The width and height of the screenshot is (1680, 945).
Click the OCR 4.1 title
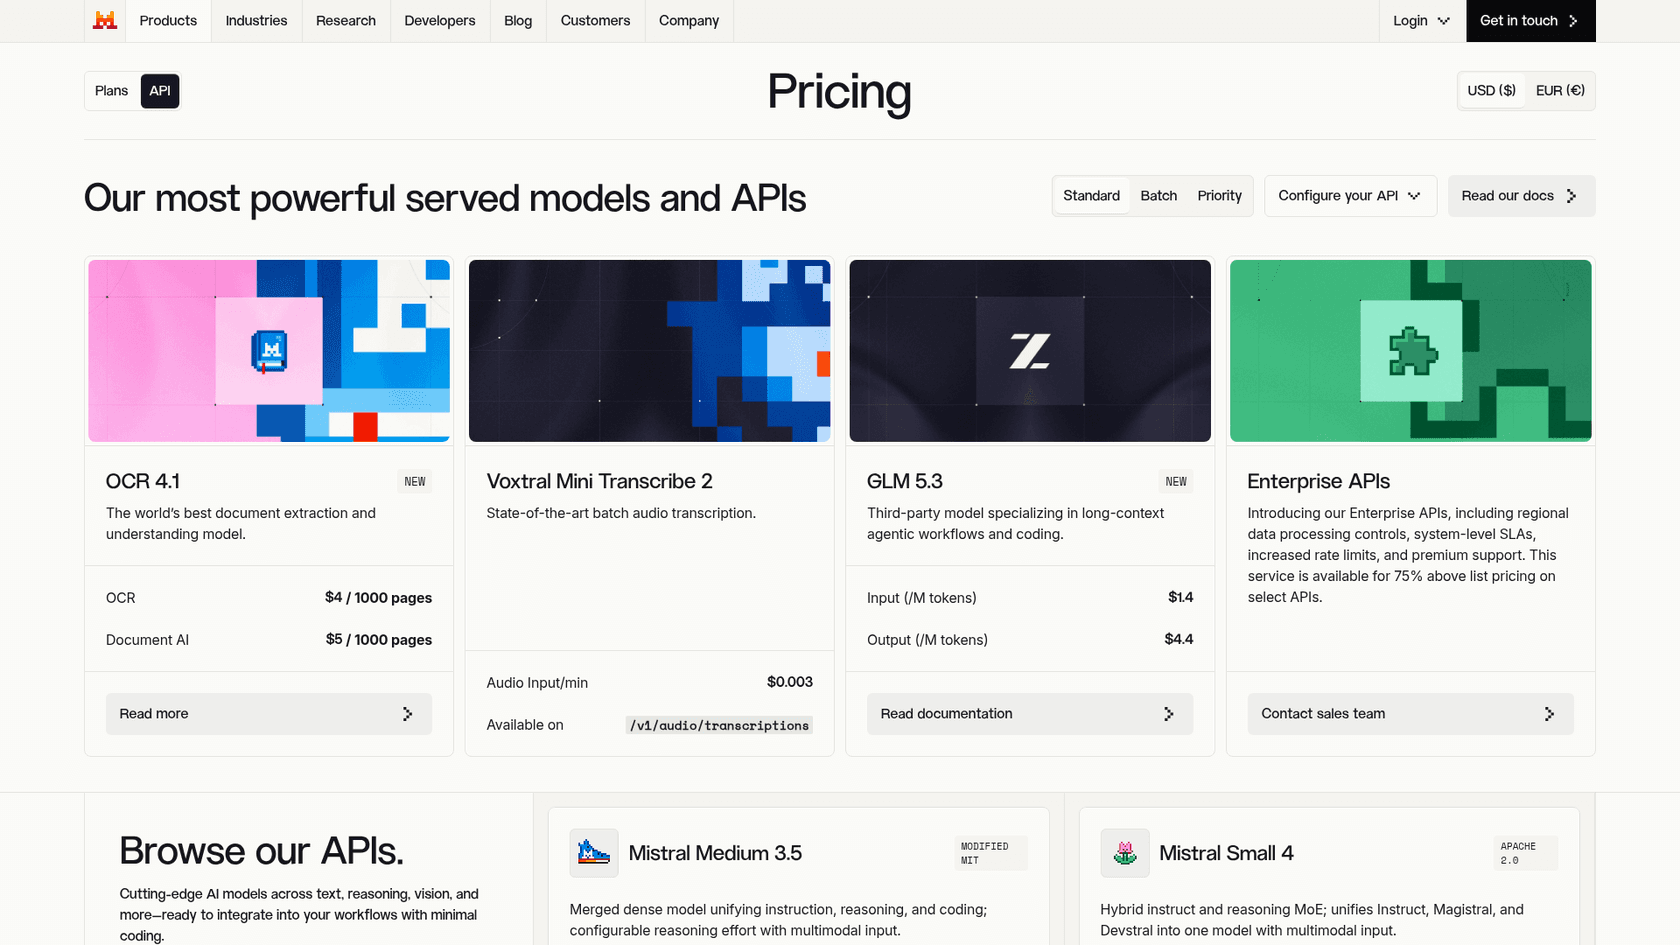[x=143, y=482]
